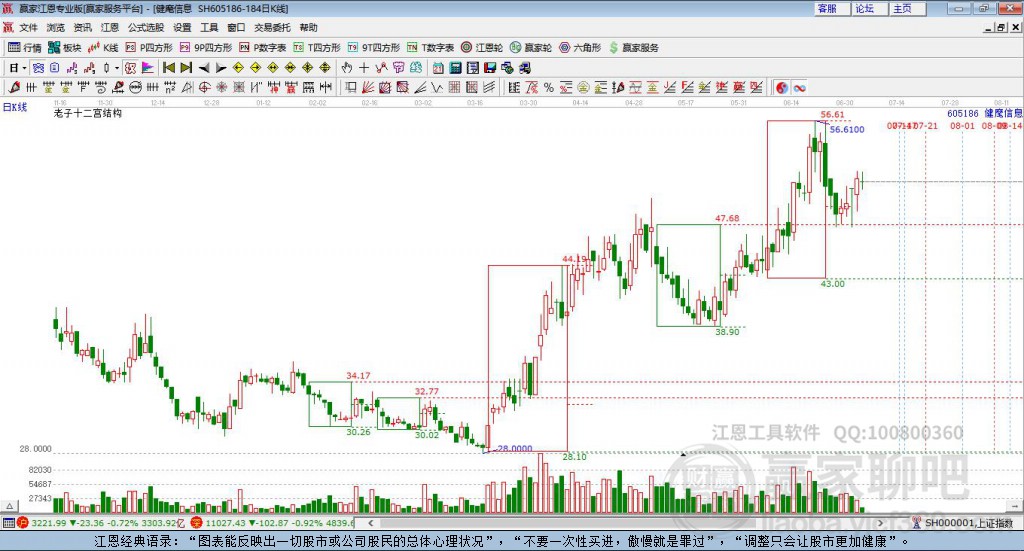
Task: Open the 行情 quotes view
Action: [x=25, y=48]
